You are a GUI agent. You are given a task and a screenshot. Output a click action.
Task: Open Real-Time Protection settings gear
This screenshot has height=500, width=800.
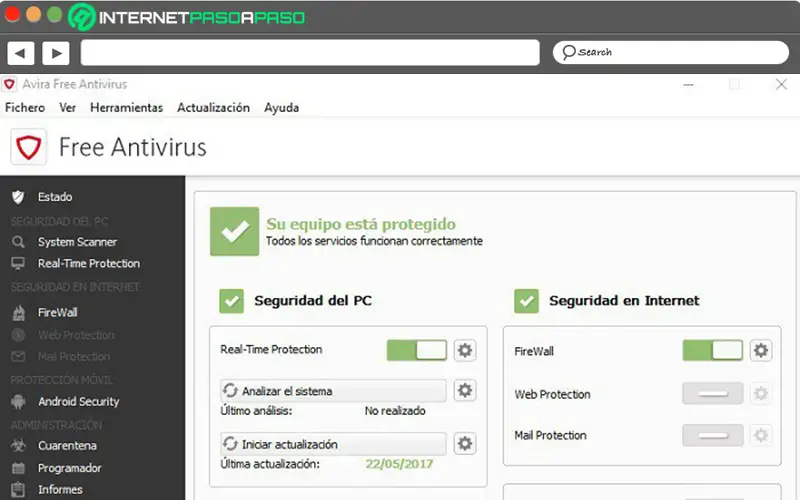(x=465, y=351)
